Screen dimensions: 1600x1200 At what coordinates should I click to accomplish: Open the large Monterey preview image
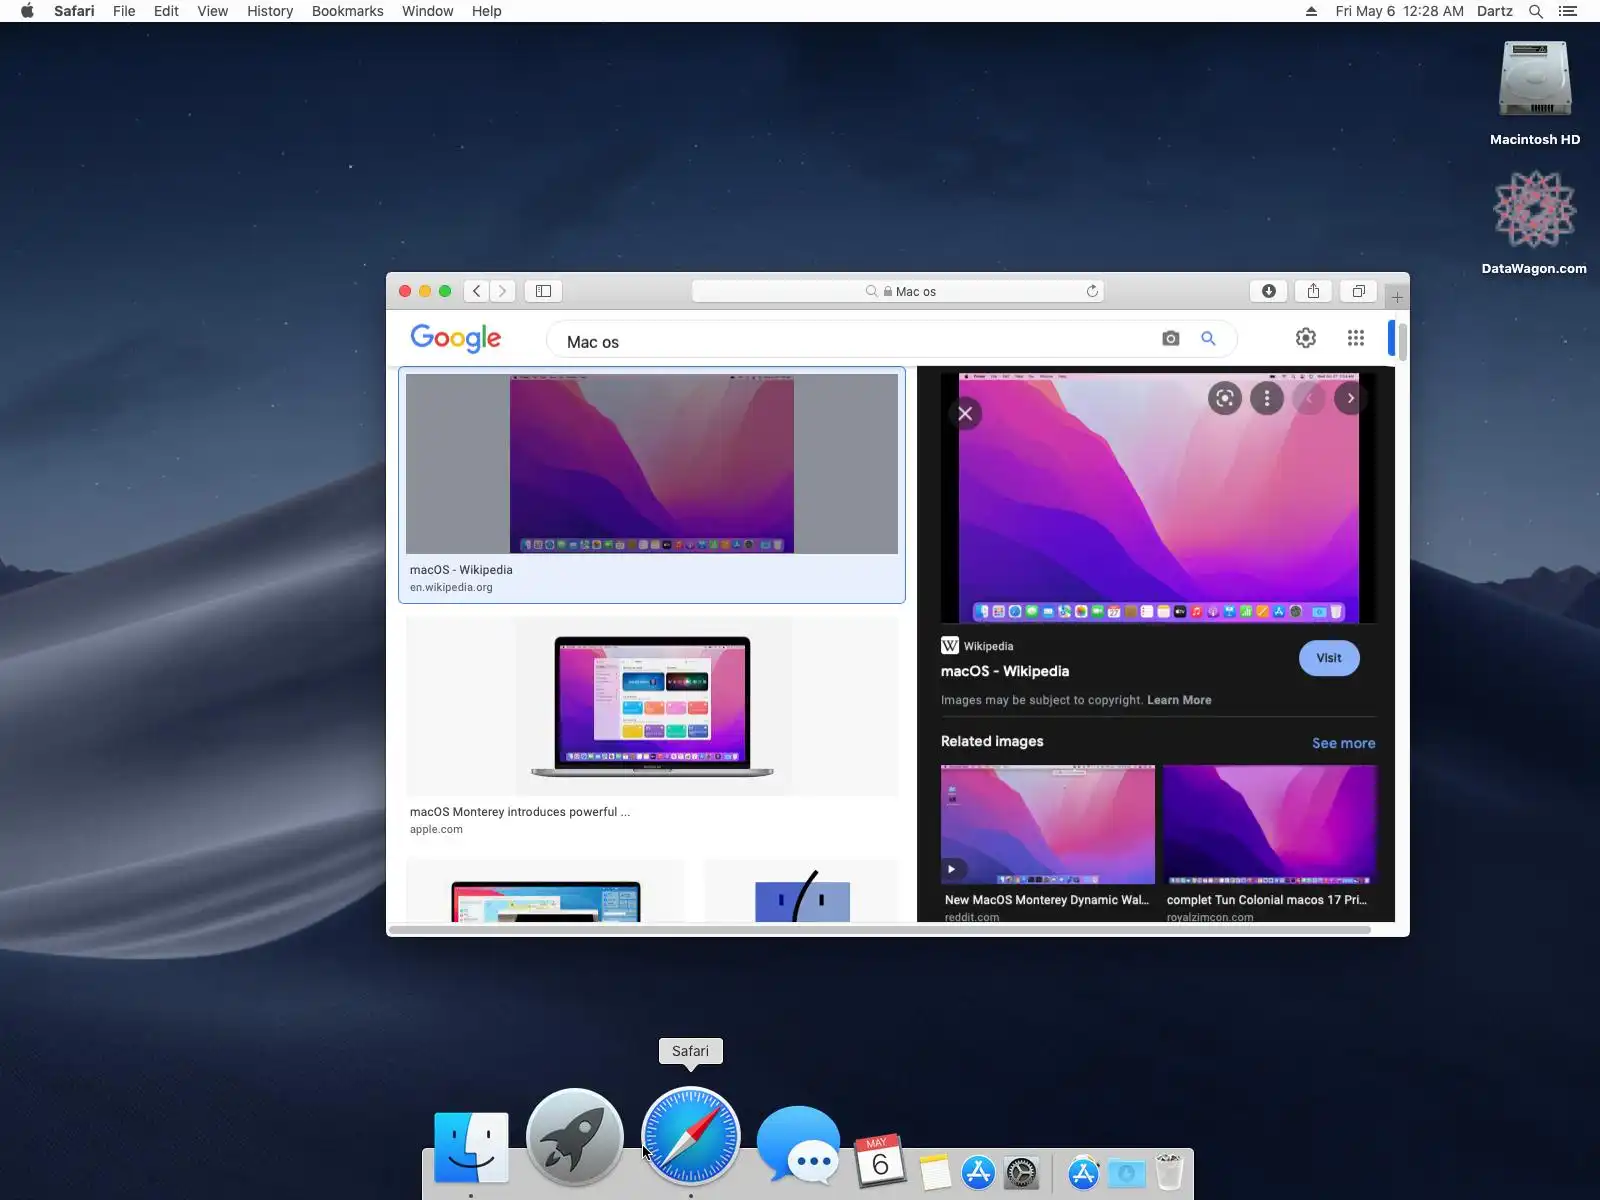1159,497
